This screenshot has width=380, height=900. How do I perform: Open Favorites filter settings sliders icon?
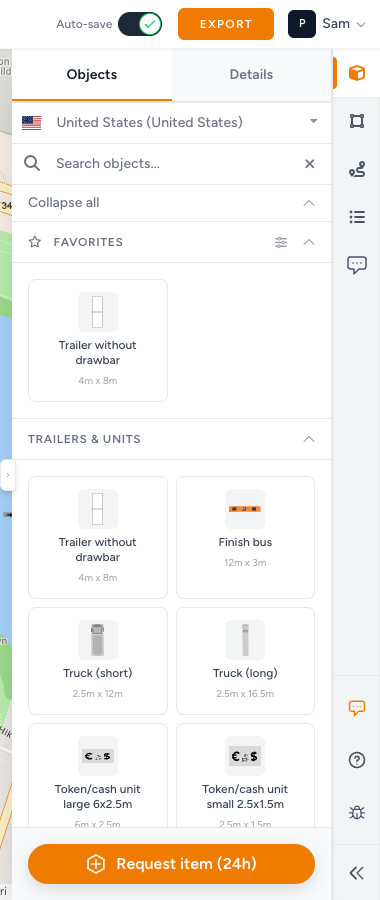[x=281, y=242]
